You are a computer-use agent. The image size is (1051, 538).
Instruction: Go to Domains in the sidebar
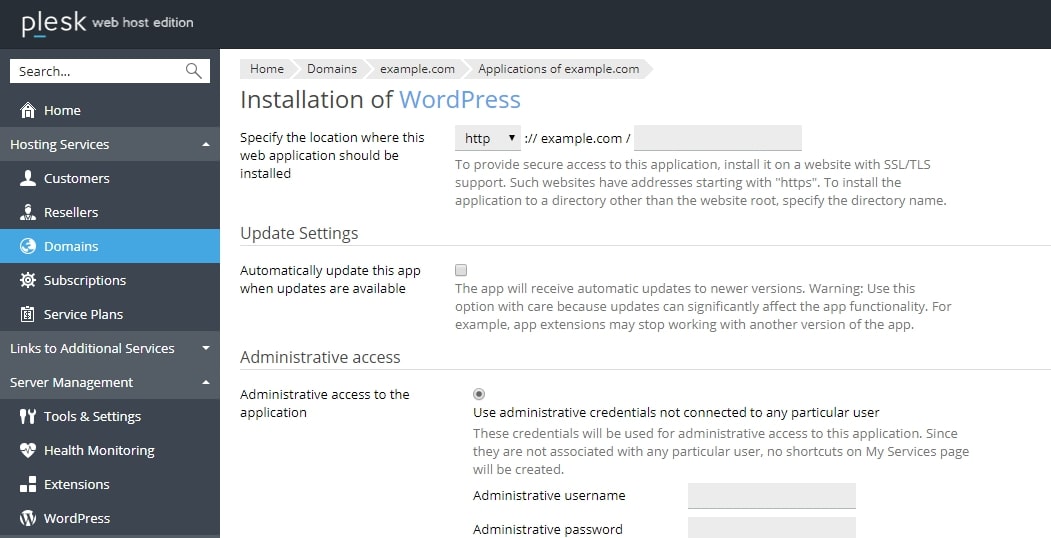[x=110, y=246]
